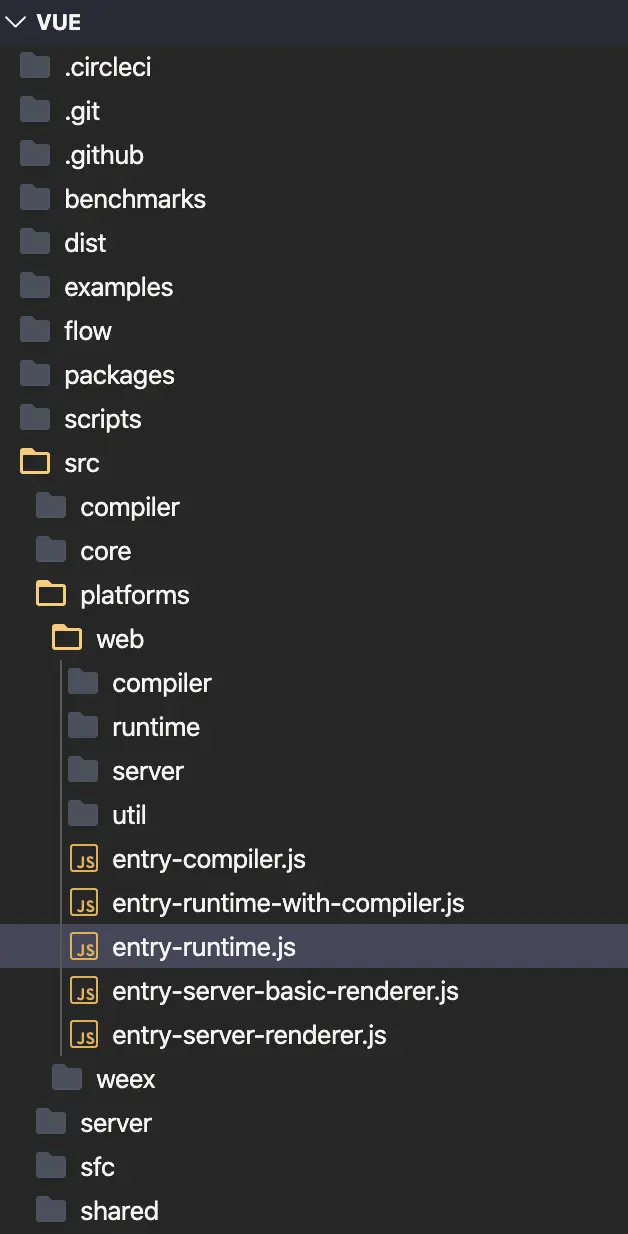Open the .github folder

[x=104, y=155]
